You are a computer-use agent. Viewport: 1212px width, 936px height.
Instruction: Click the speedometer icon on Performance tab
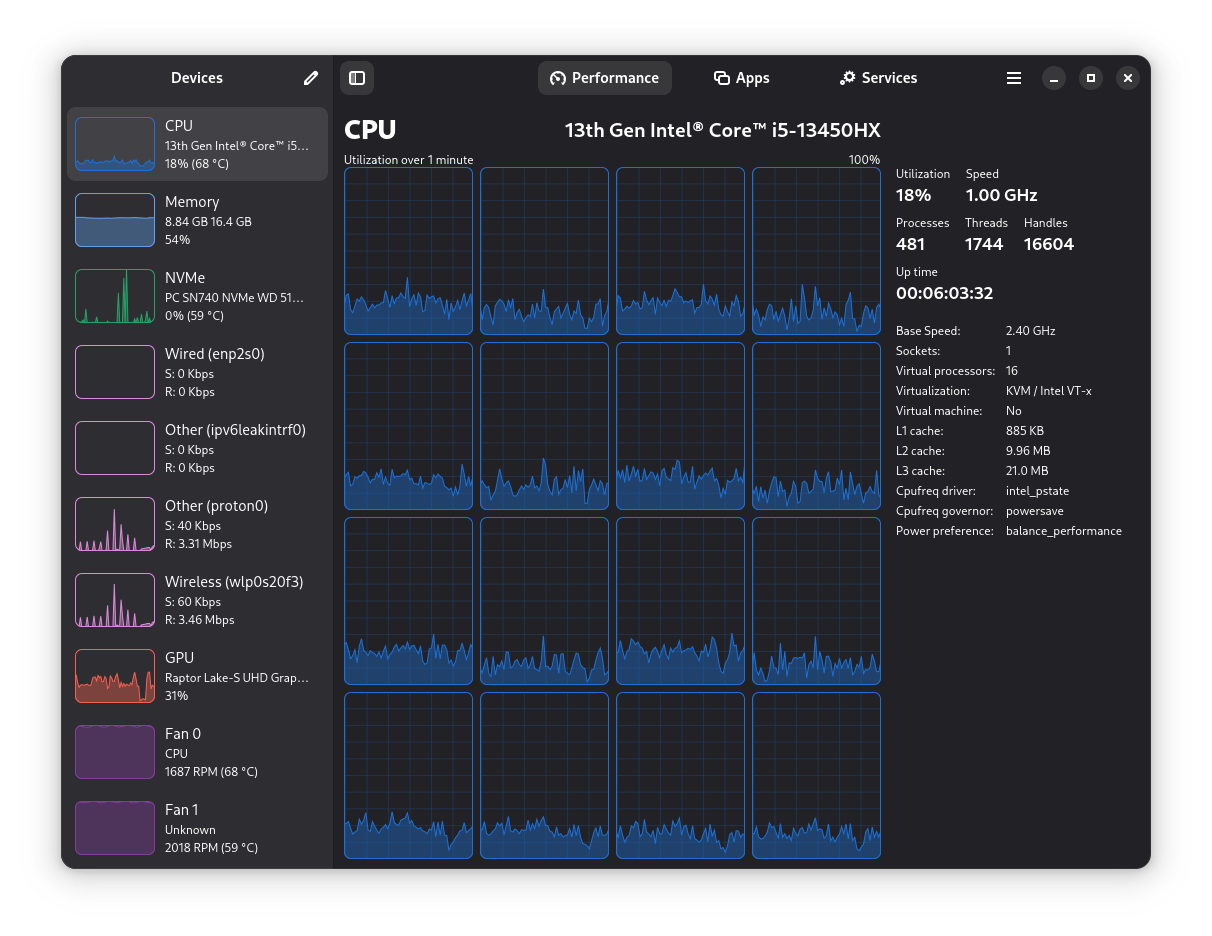pyautogui.click(x=557, y=77)
